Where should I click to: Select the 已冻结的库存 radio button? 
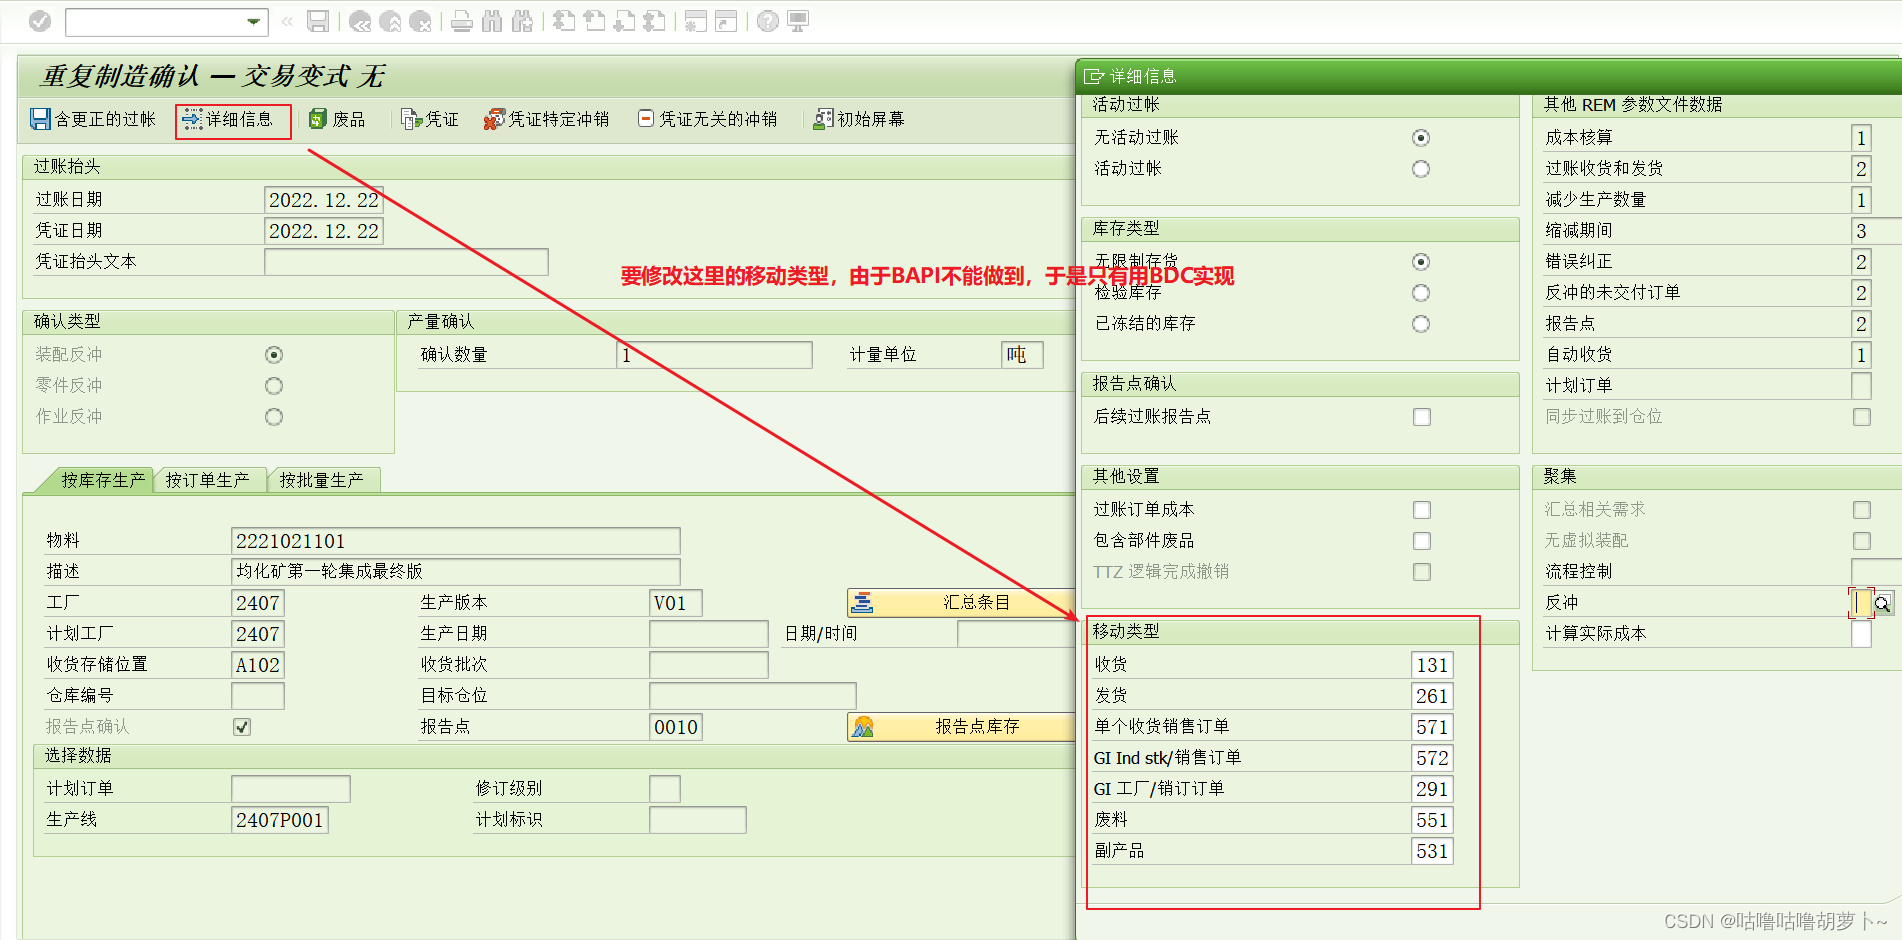pyautogui.click(x=1421, y=324)
